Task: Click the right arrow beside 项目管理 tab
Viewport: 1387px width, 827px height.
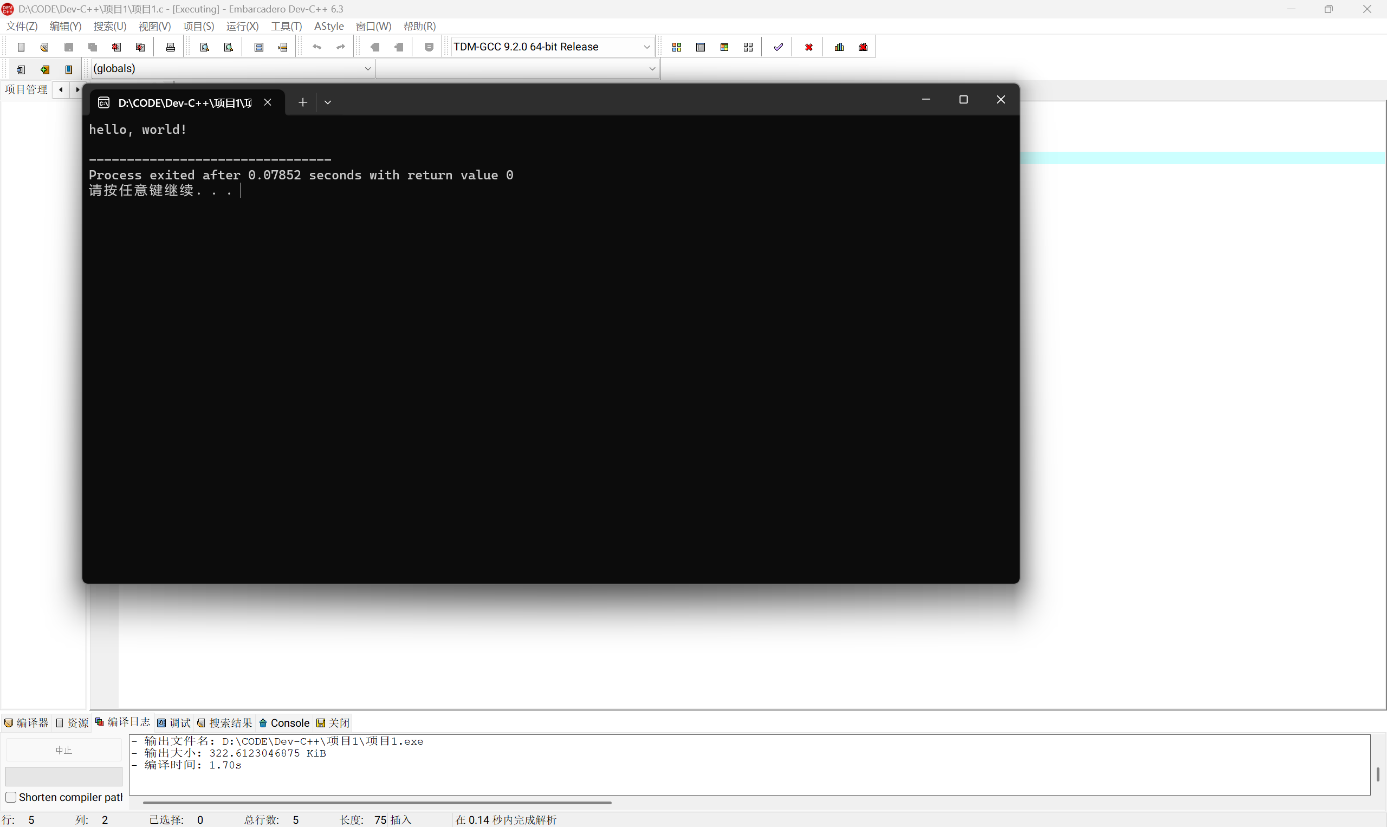Action: (x=77, y=90)
